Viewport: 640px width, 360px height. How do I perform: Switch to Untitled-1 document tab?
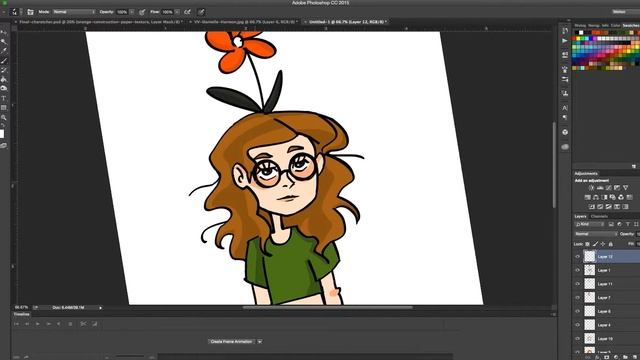tap(348, 22)
